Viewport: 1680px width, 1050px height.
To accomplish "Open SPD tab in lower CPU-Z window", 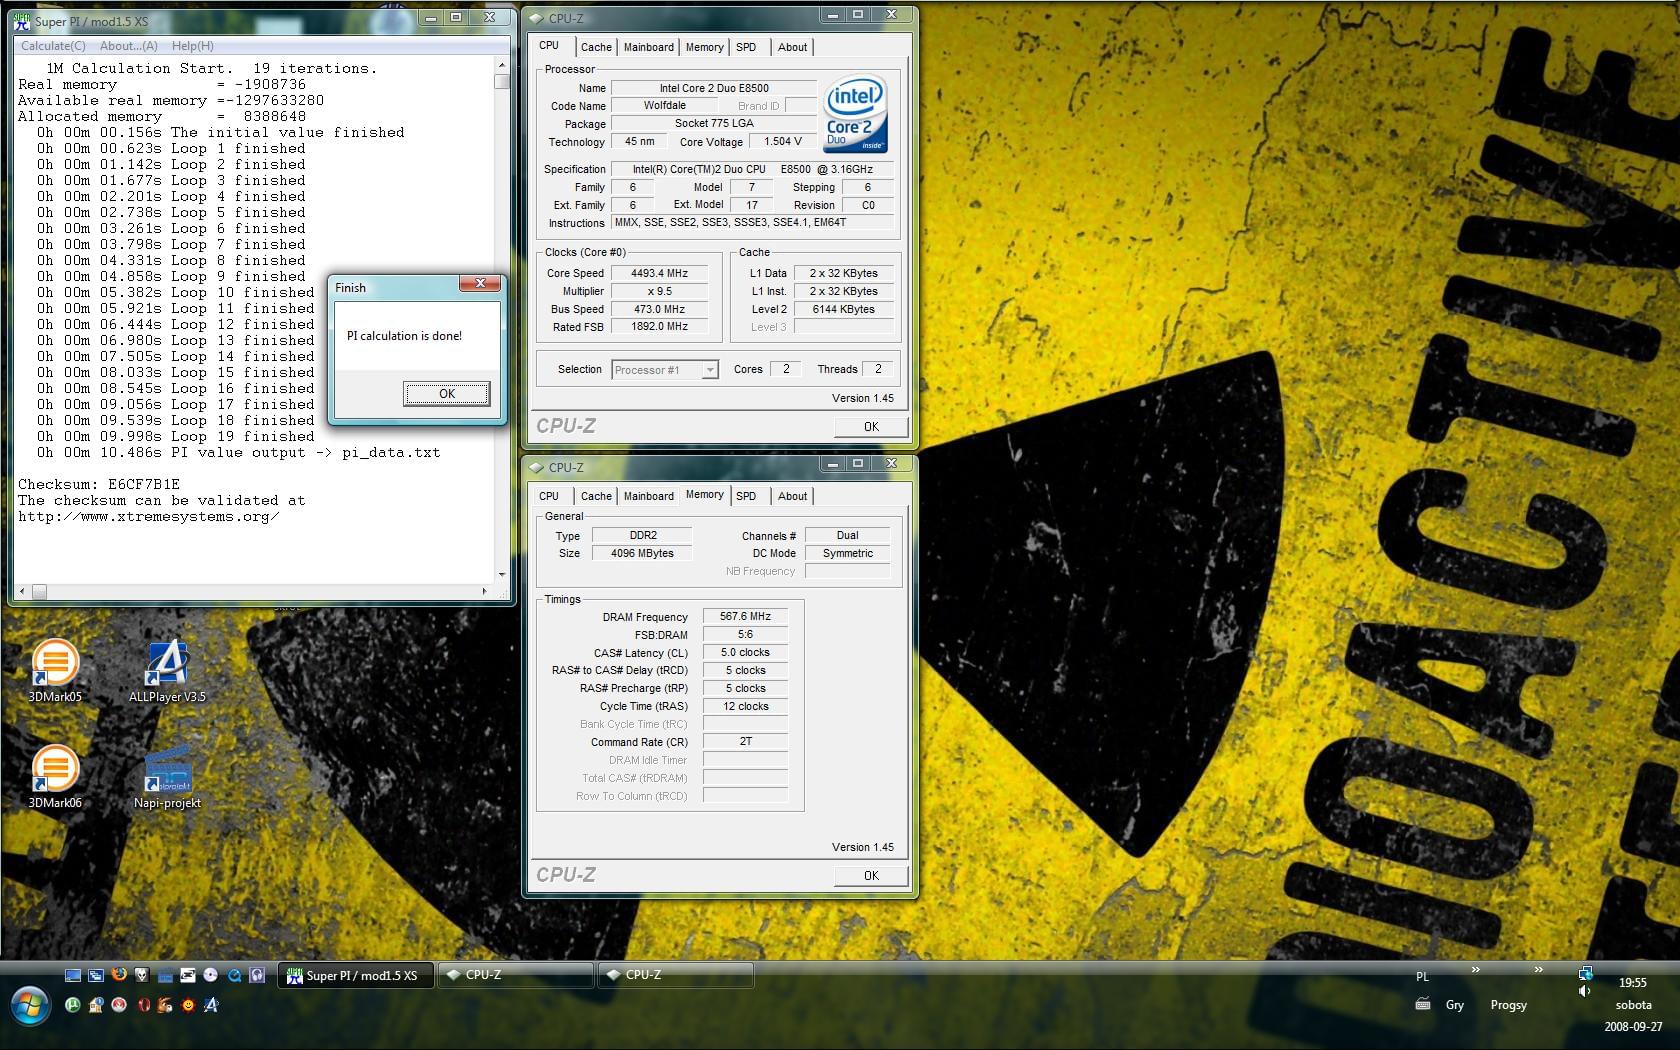I will point(746,496).
